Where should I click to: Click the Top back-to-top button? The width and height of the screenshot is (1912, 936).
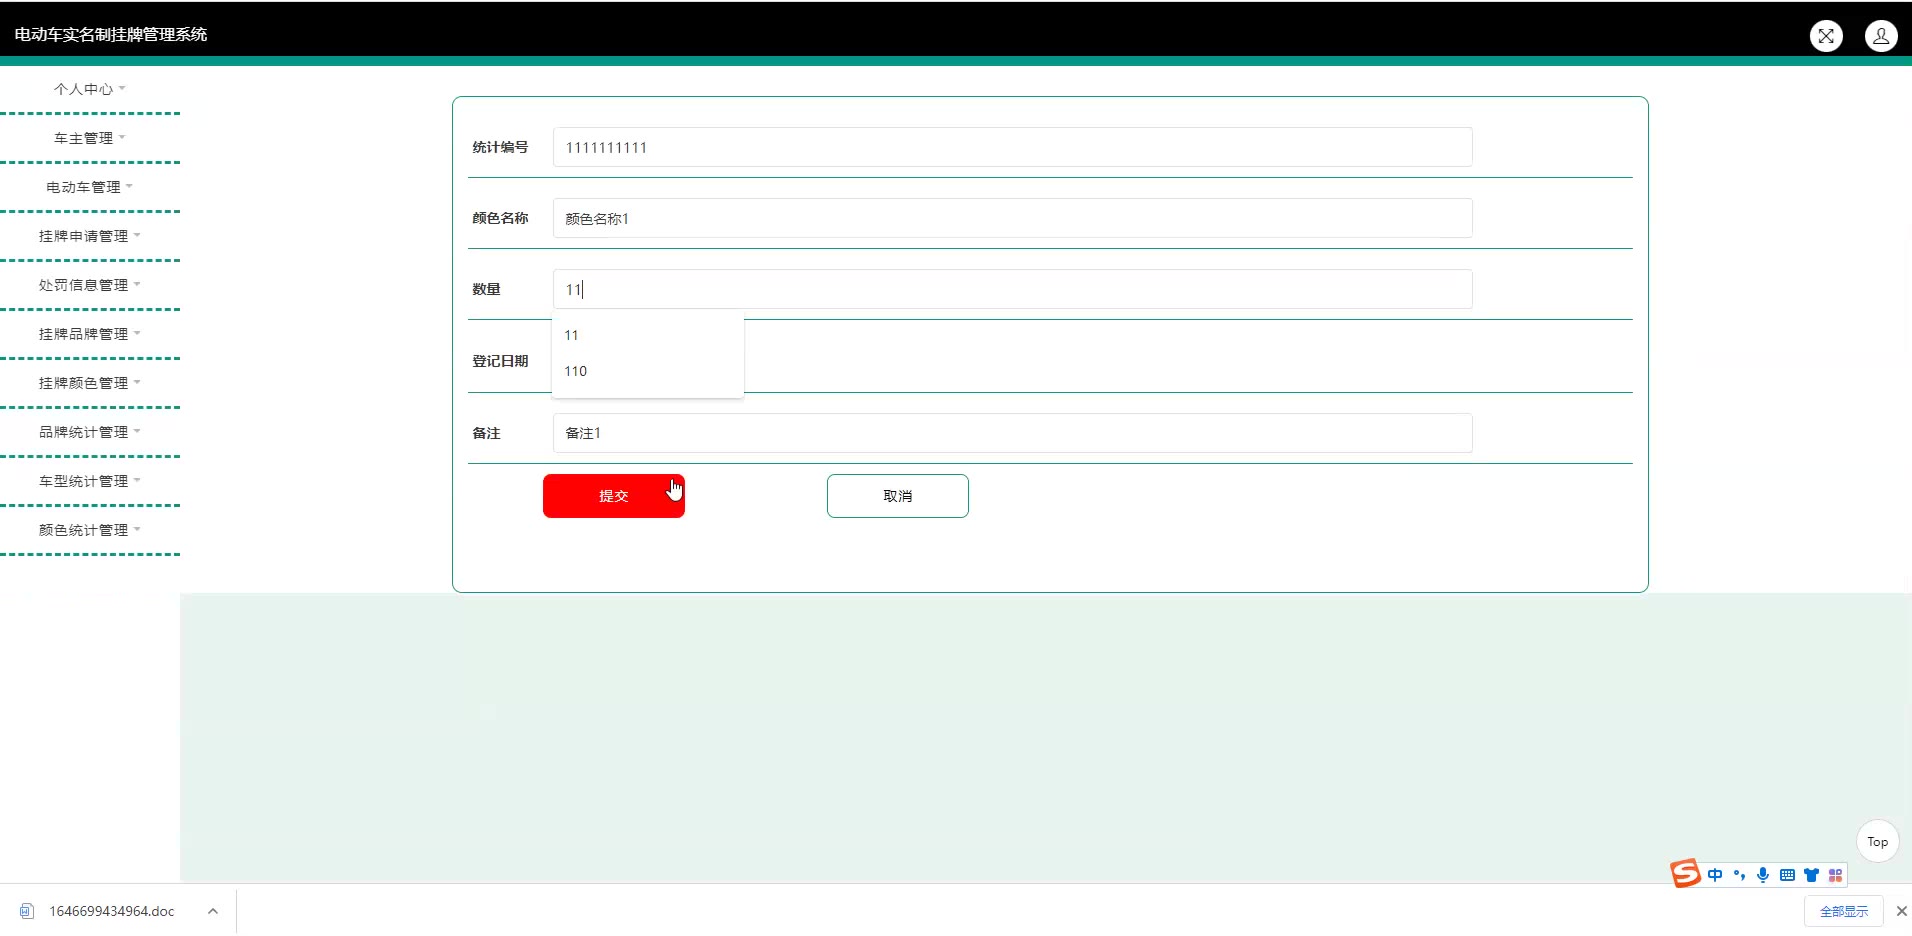tap(1877, 842)
